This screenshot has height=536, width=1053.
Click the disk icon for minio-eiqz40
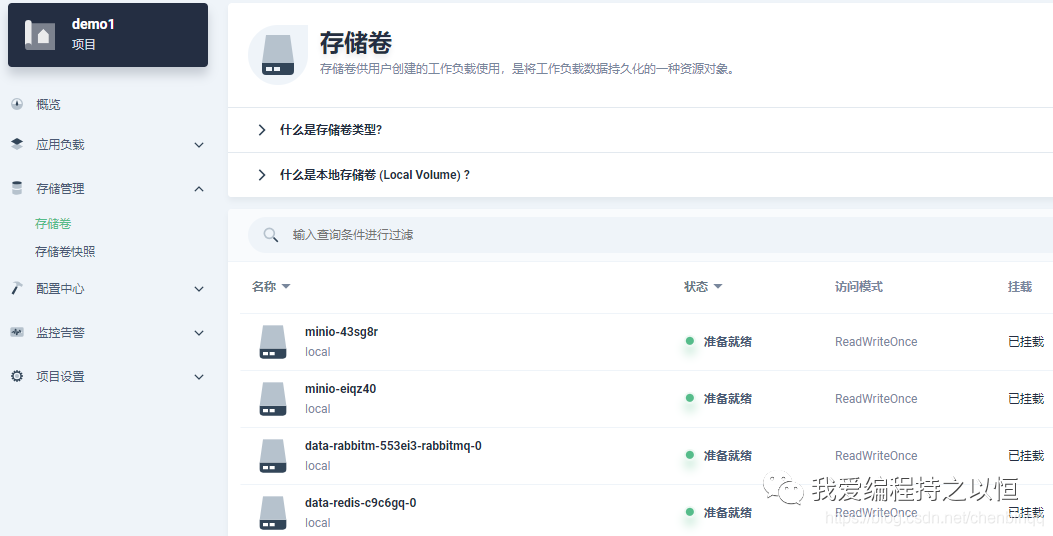click(273, 399)
